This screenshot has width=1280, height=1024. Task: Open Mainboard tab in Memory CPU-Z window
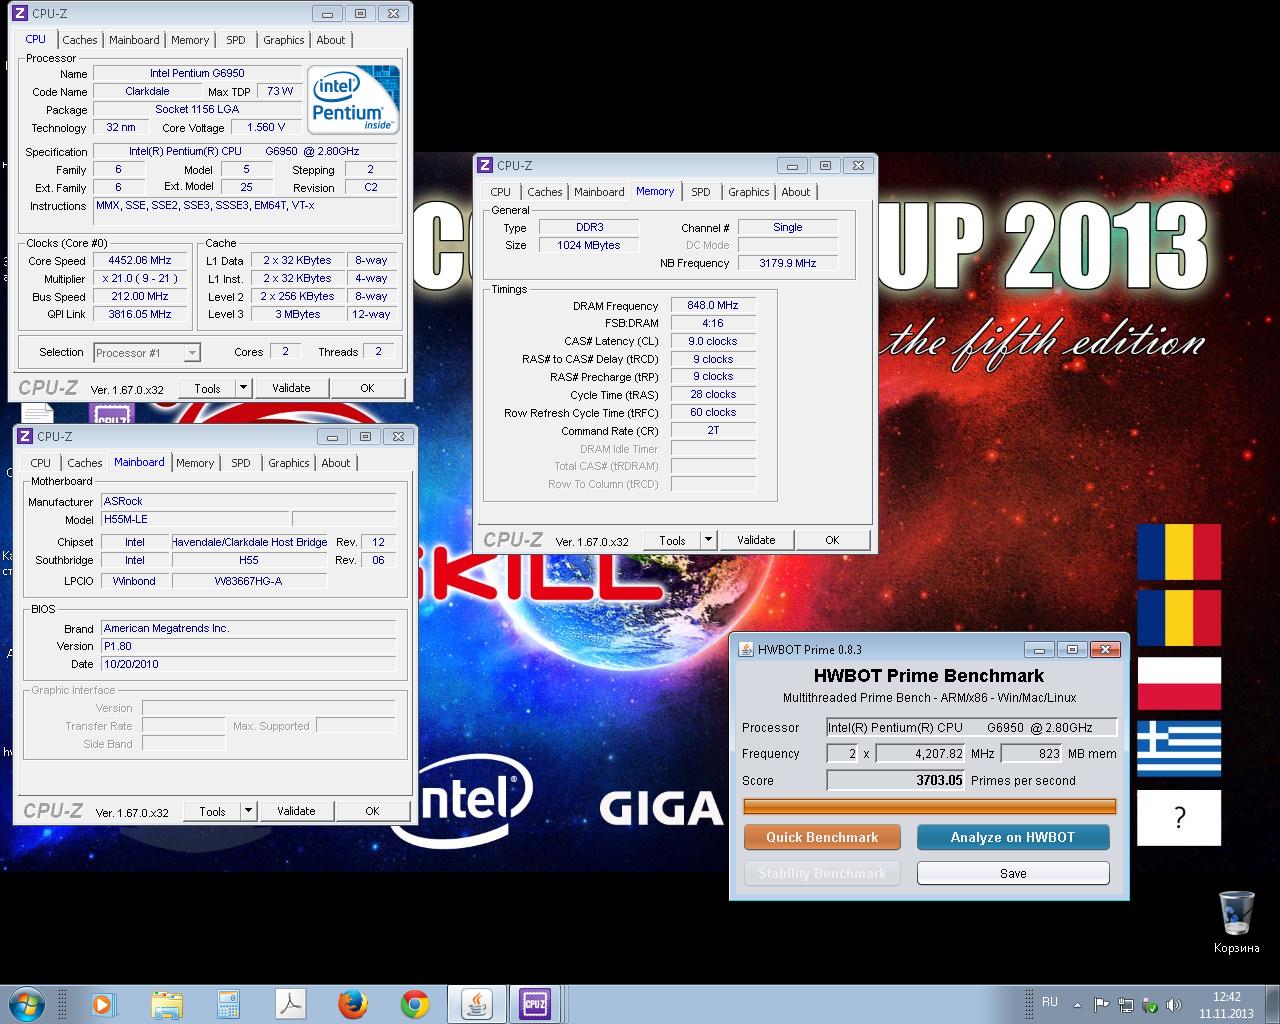599,192
